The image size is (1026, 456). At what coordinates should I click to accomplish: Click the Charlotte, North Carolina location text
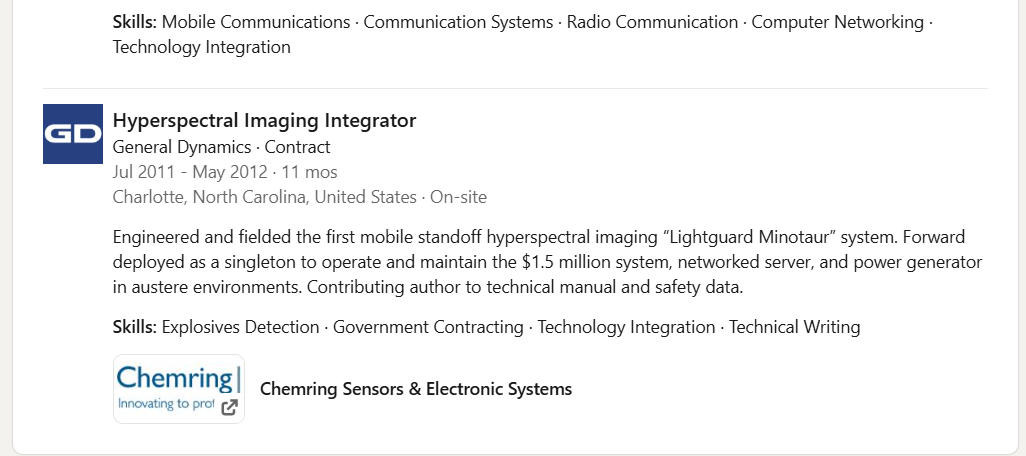click(x=264, y=197)
